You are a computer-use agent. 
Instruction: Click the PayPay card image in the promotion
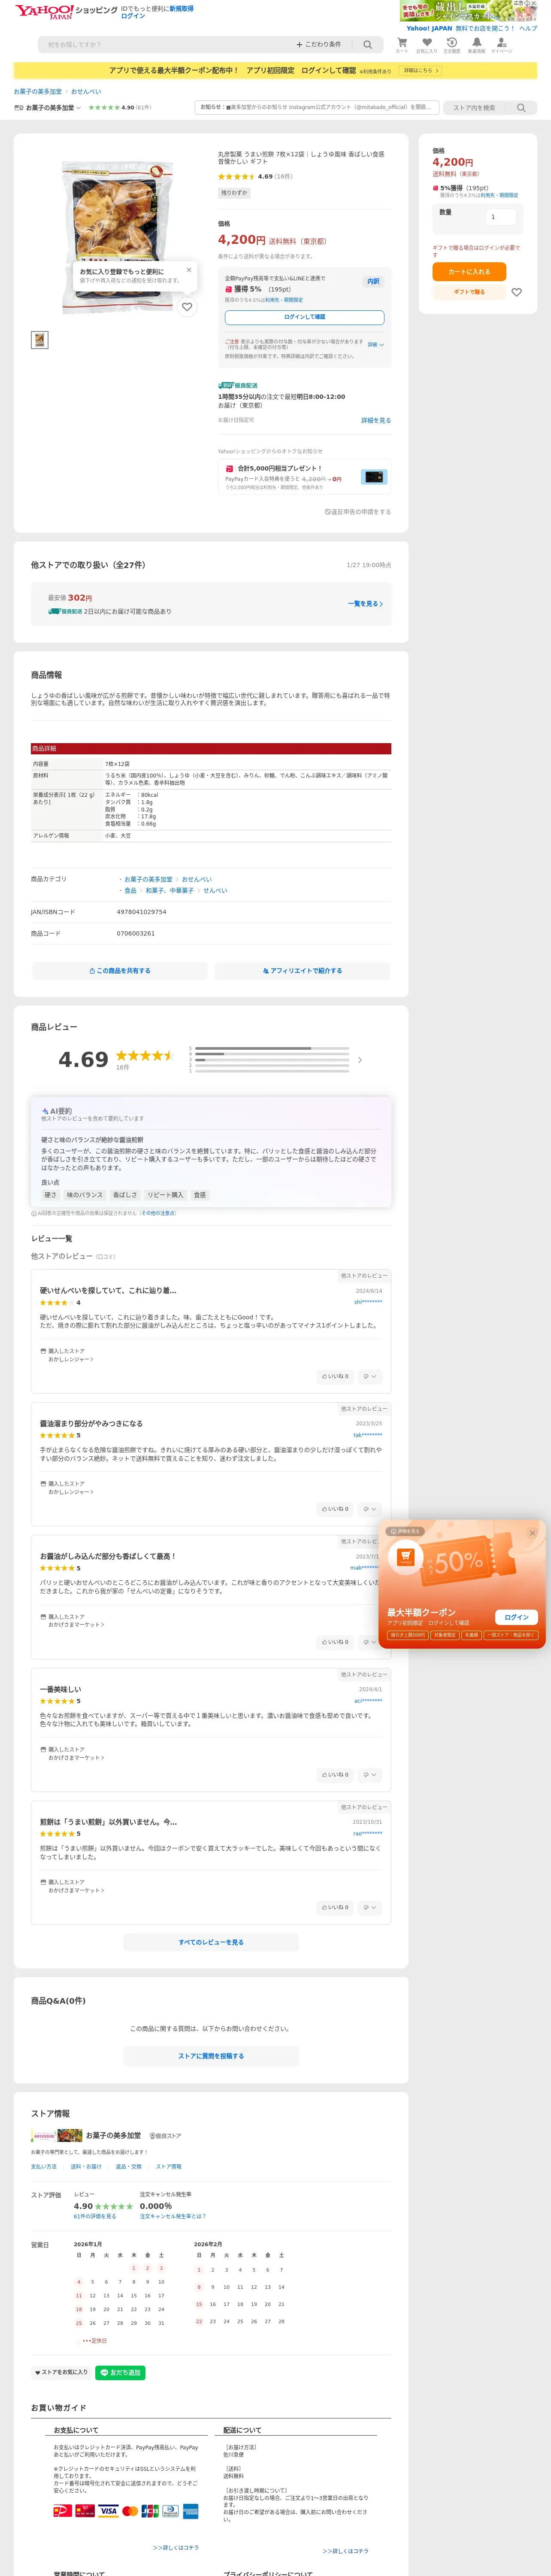tap(374, 477)
